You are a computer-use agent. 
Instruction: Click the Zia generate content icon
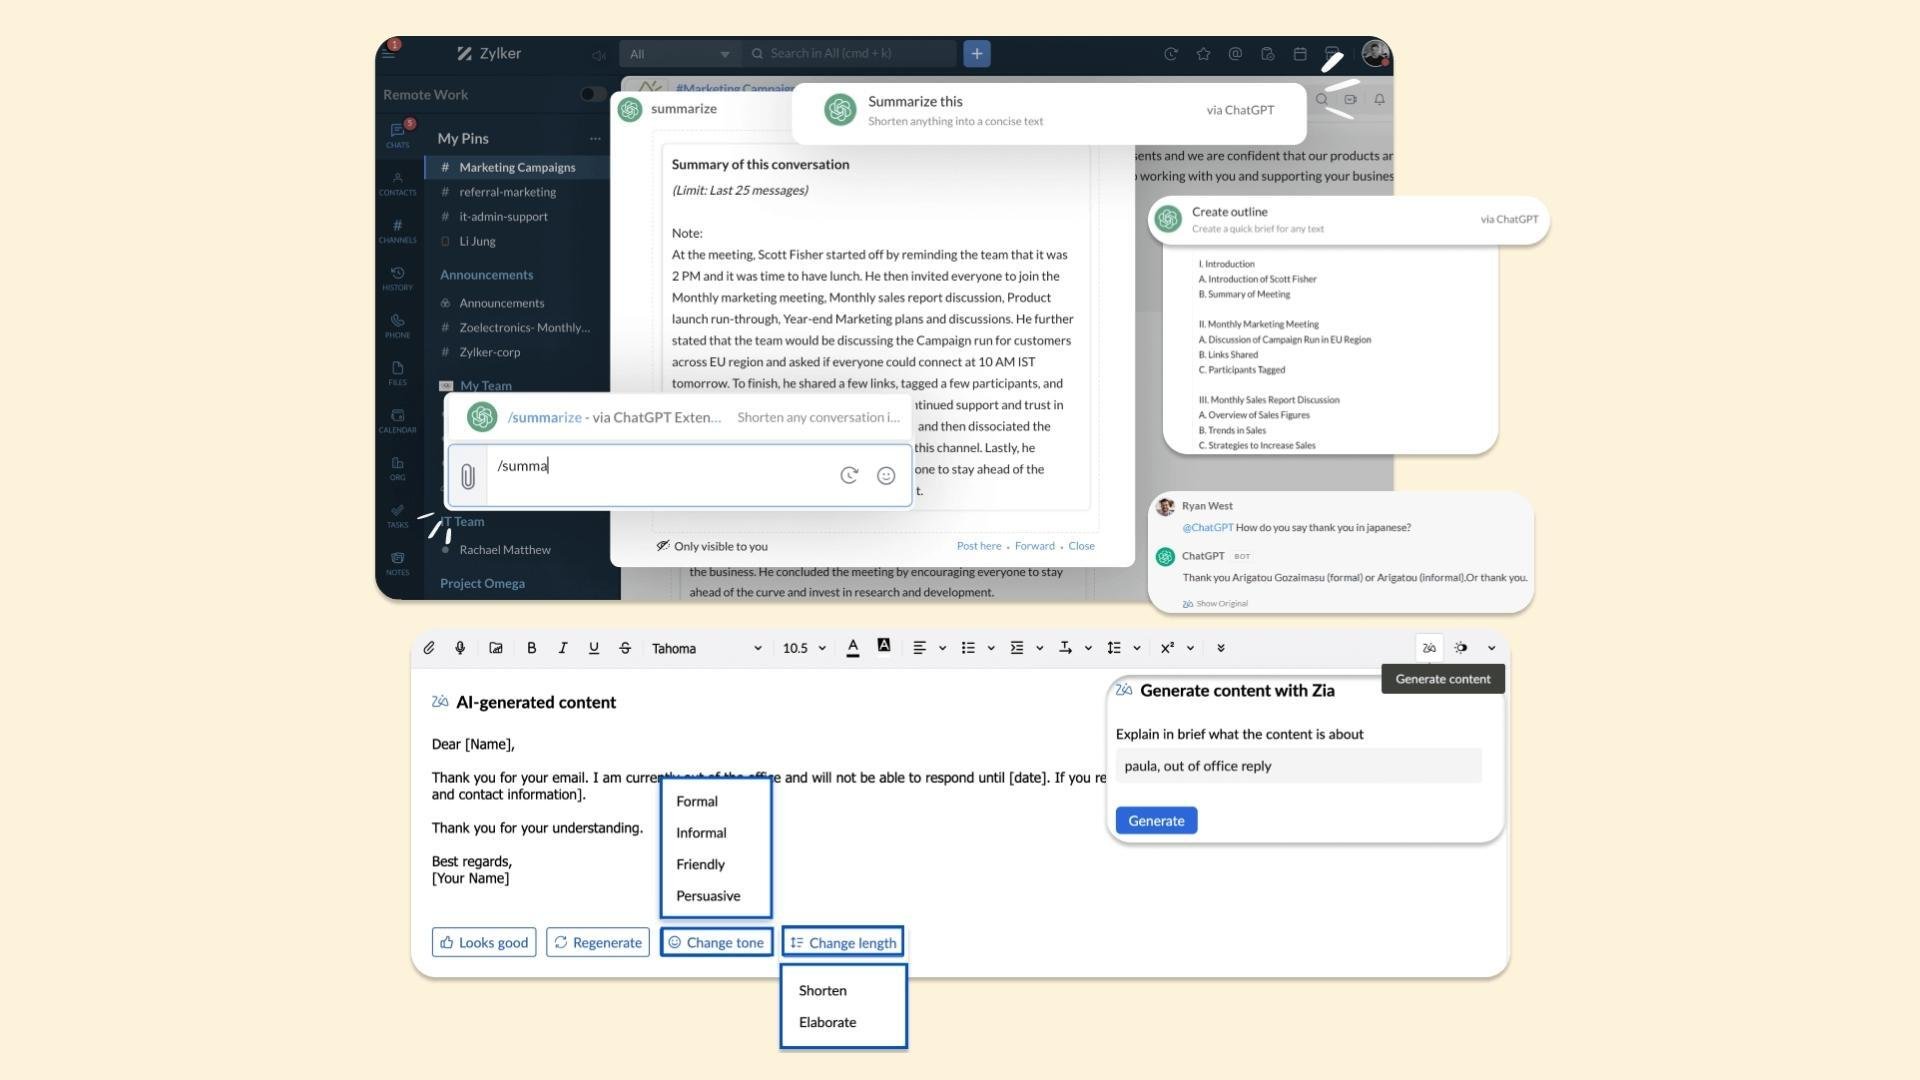tap(1429, 648)
